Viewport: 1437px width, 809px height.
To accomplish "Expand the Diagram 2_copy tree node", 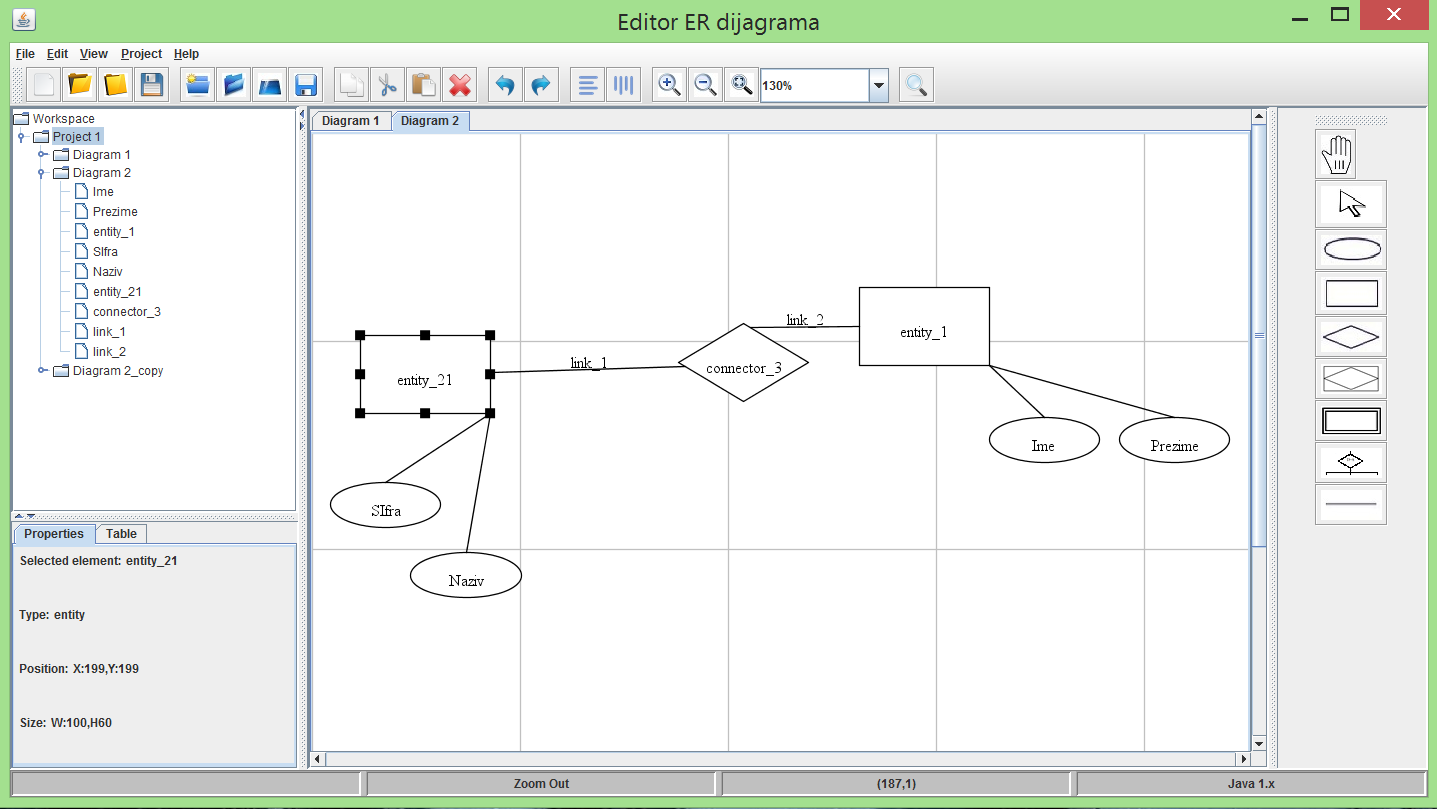I will (42, 371).
